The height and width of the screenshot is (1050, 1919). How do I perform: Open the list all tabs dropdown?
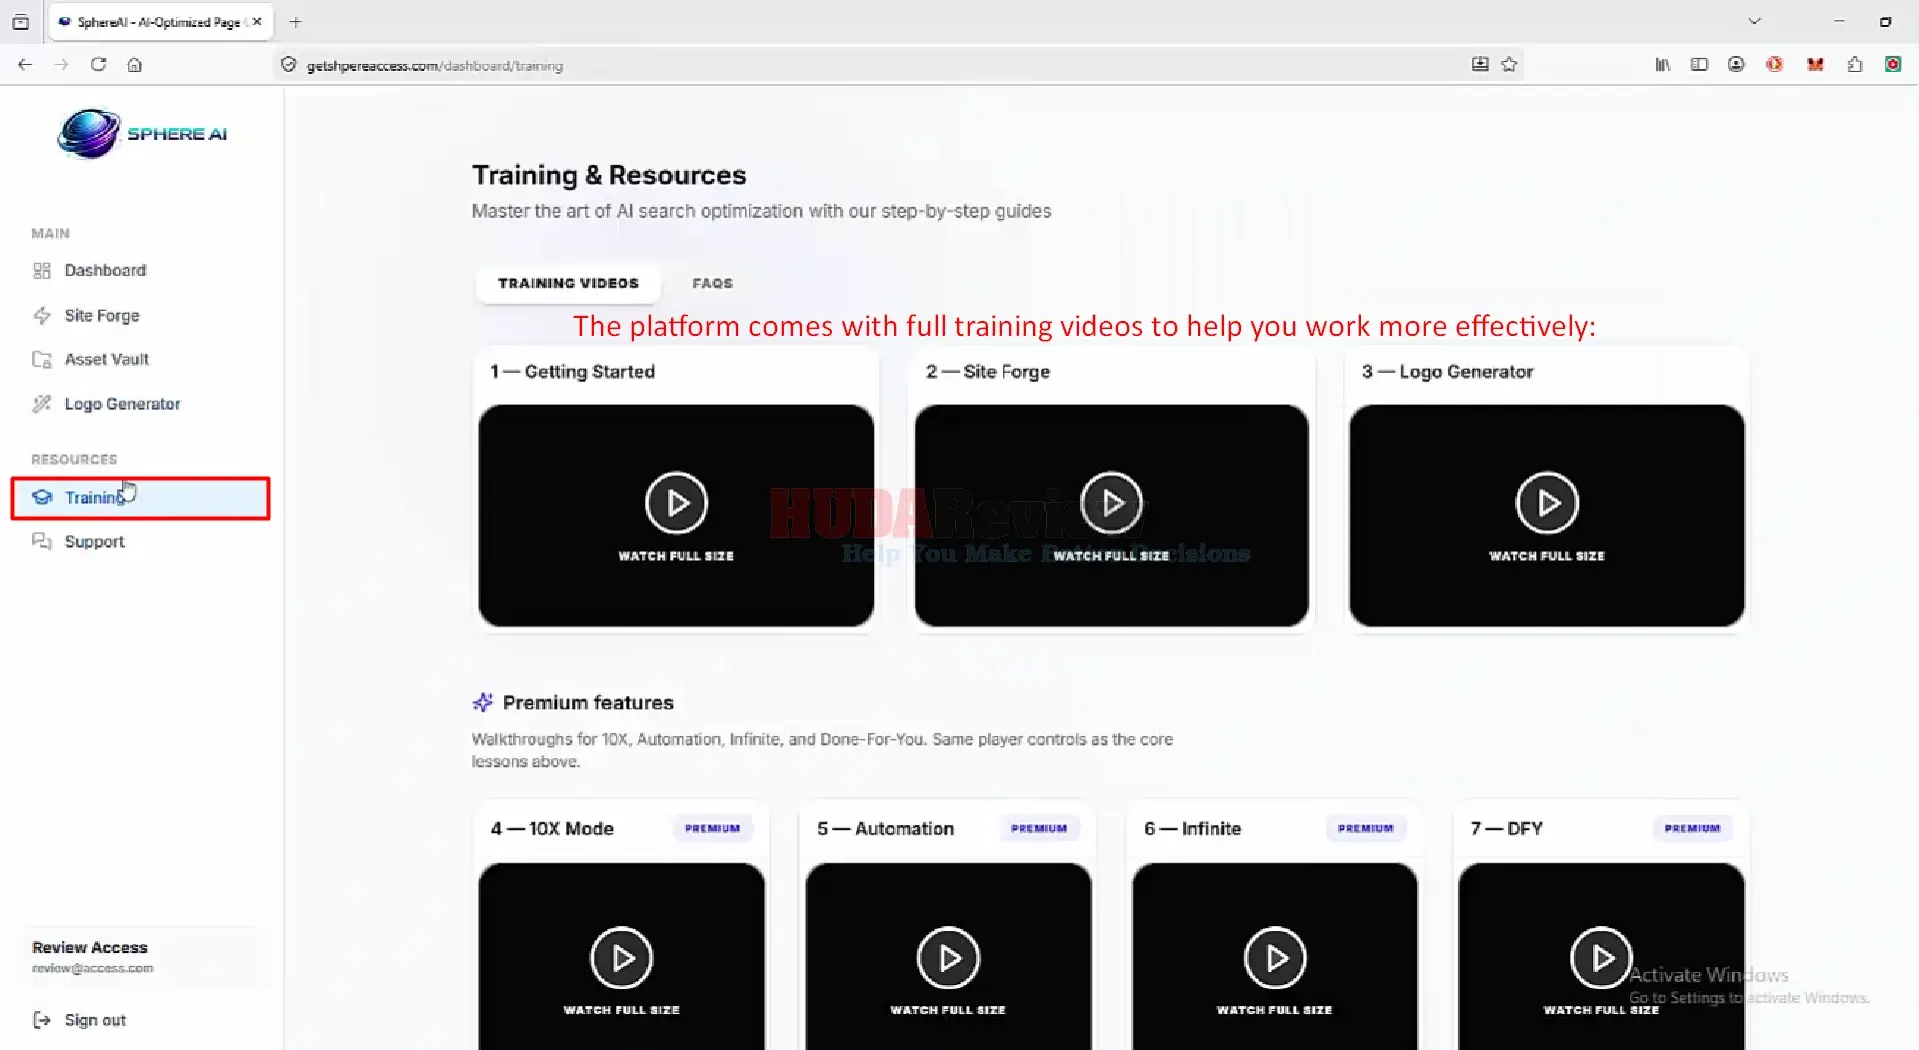pyautogui.click(x=1754, y=21)
